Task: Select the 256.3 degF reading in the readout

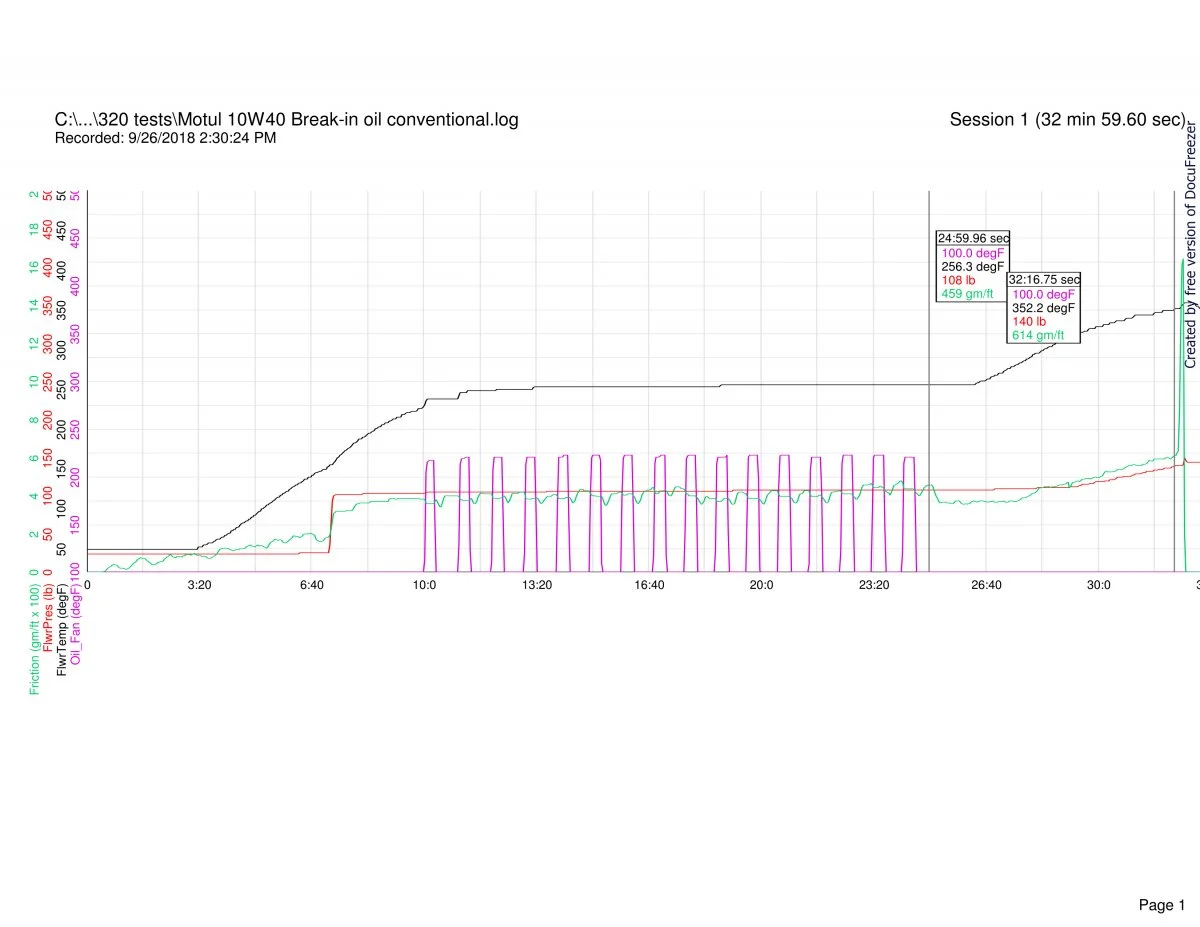Action: 972,267
